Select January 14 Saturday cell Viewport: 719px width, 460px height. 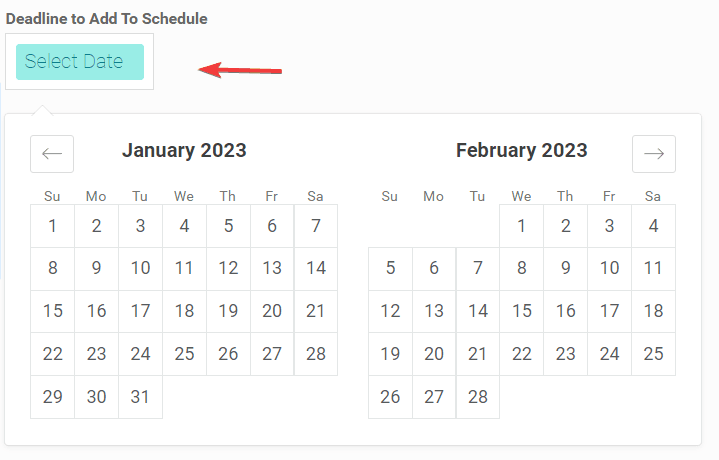(316, 269)
